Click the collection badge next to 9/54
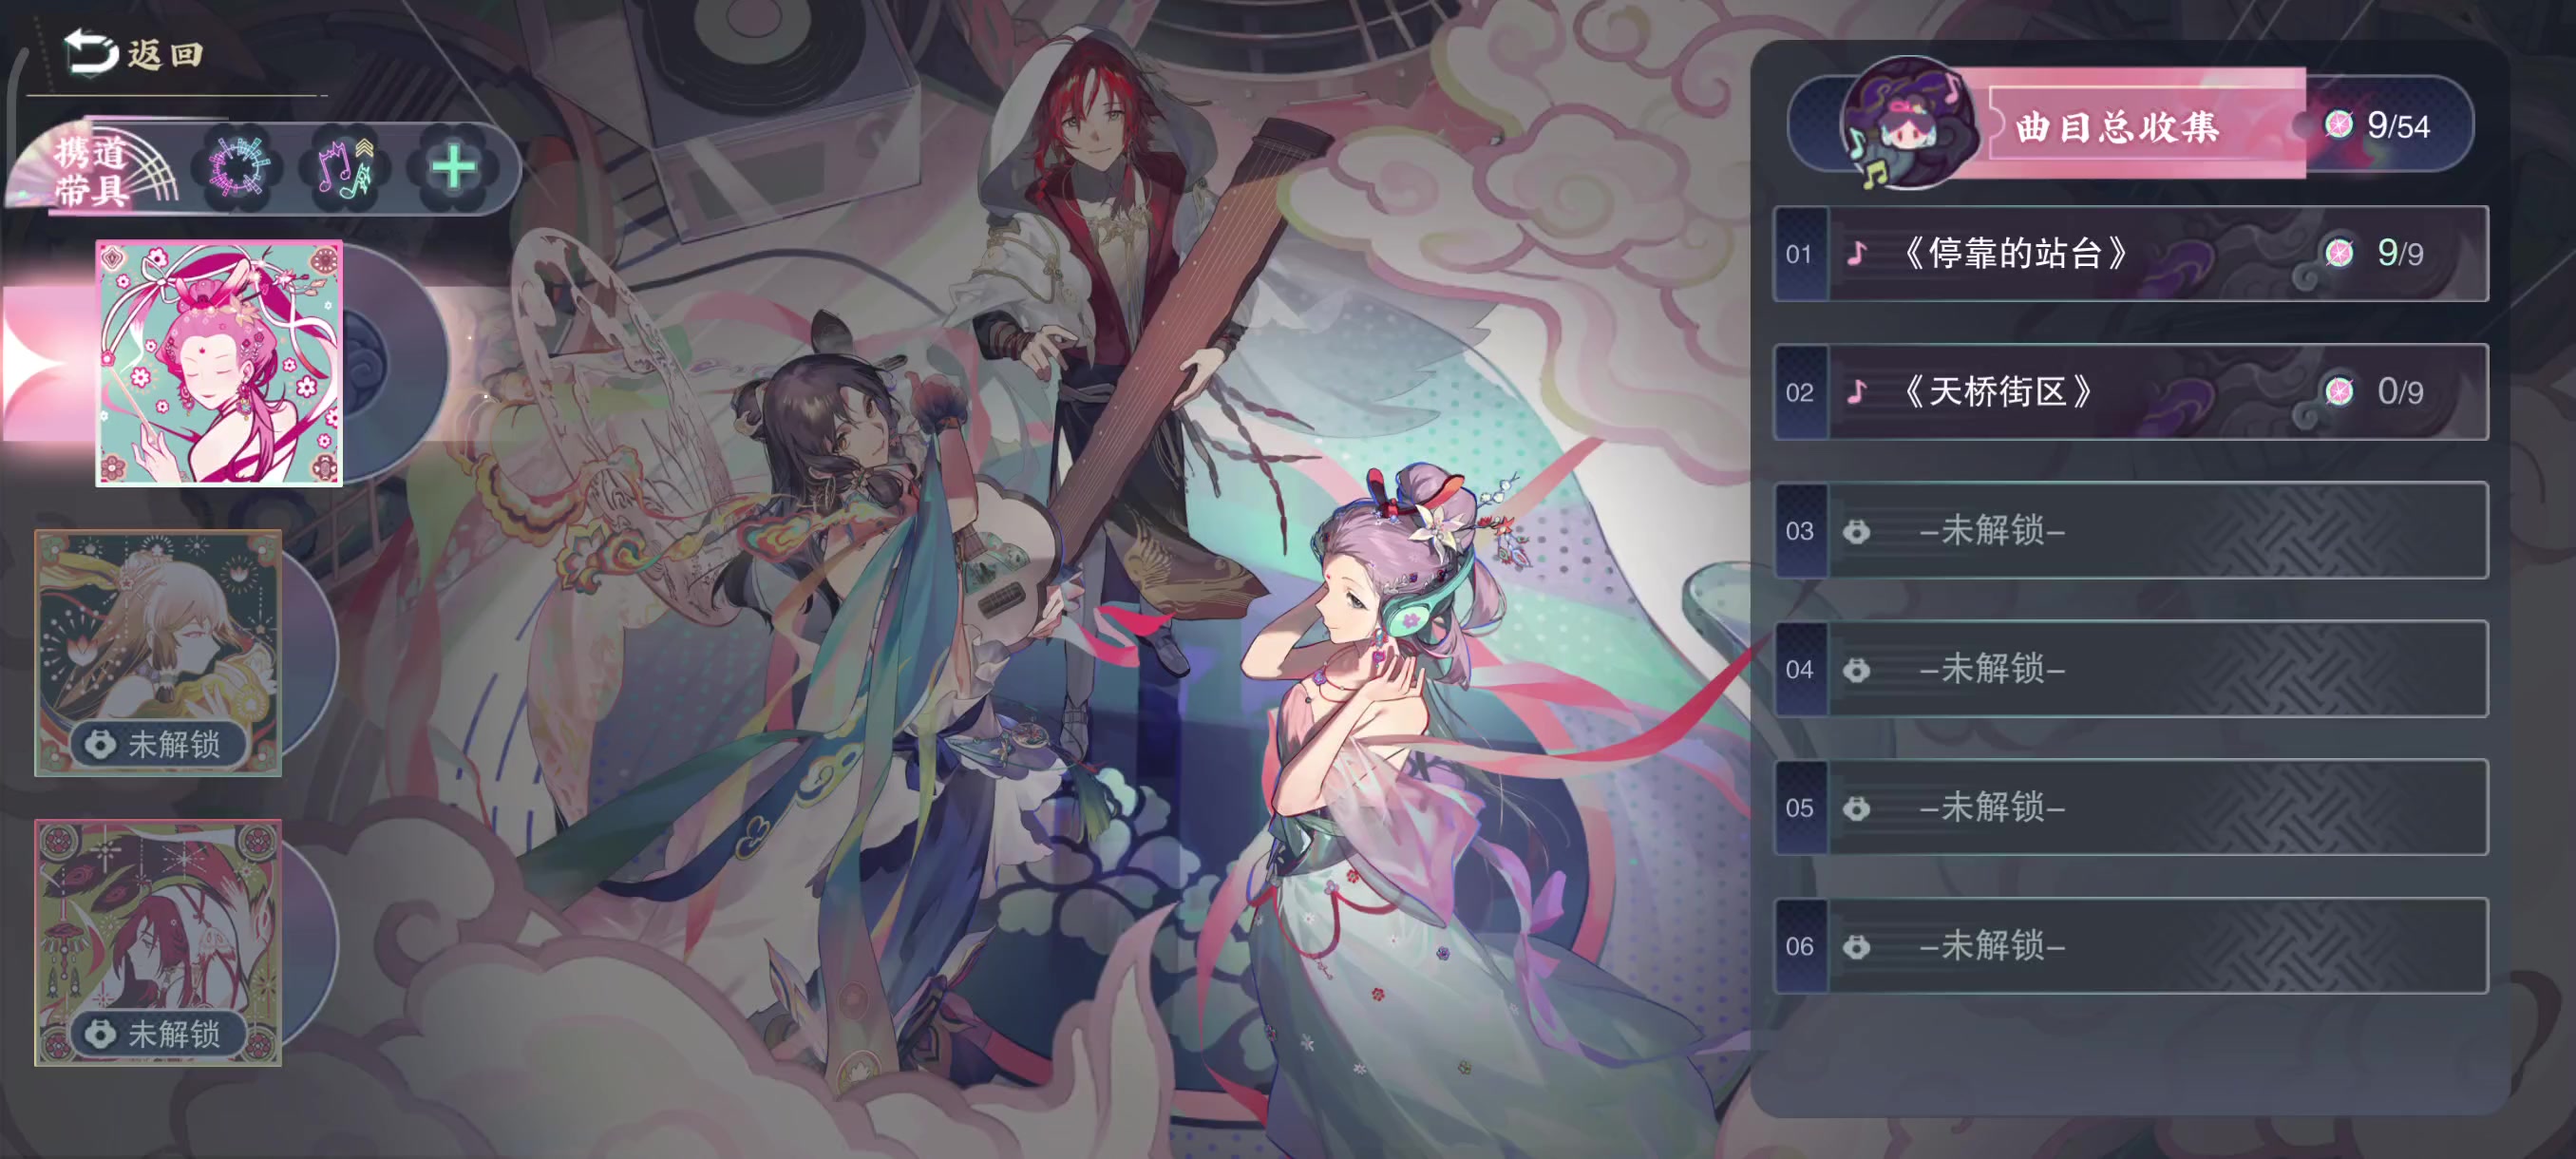The height and width of the screenshot is (1159, 2576). [2338, 124]
